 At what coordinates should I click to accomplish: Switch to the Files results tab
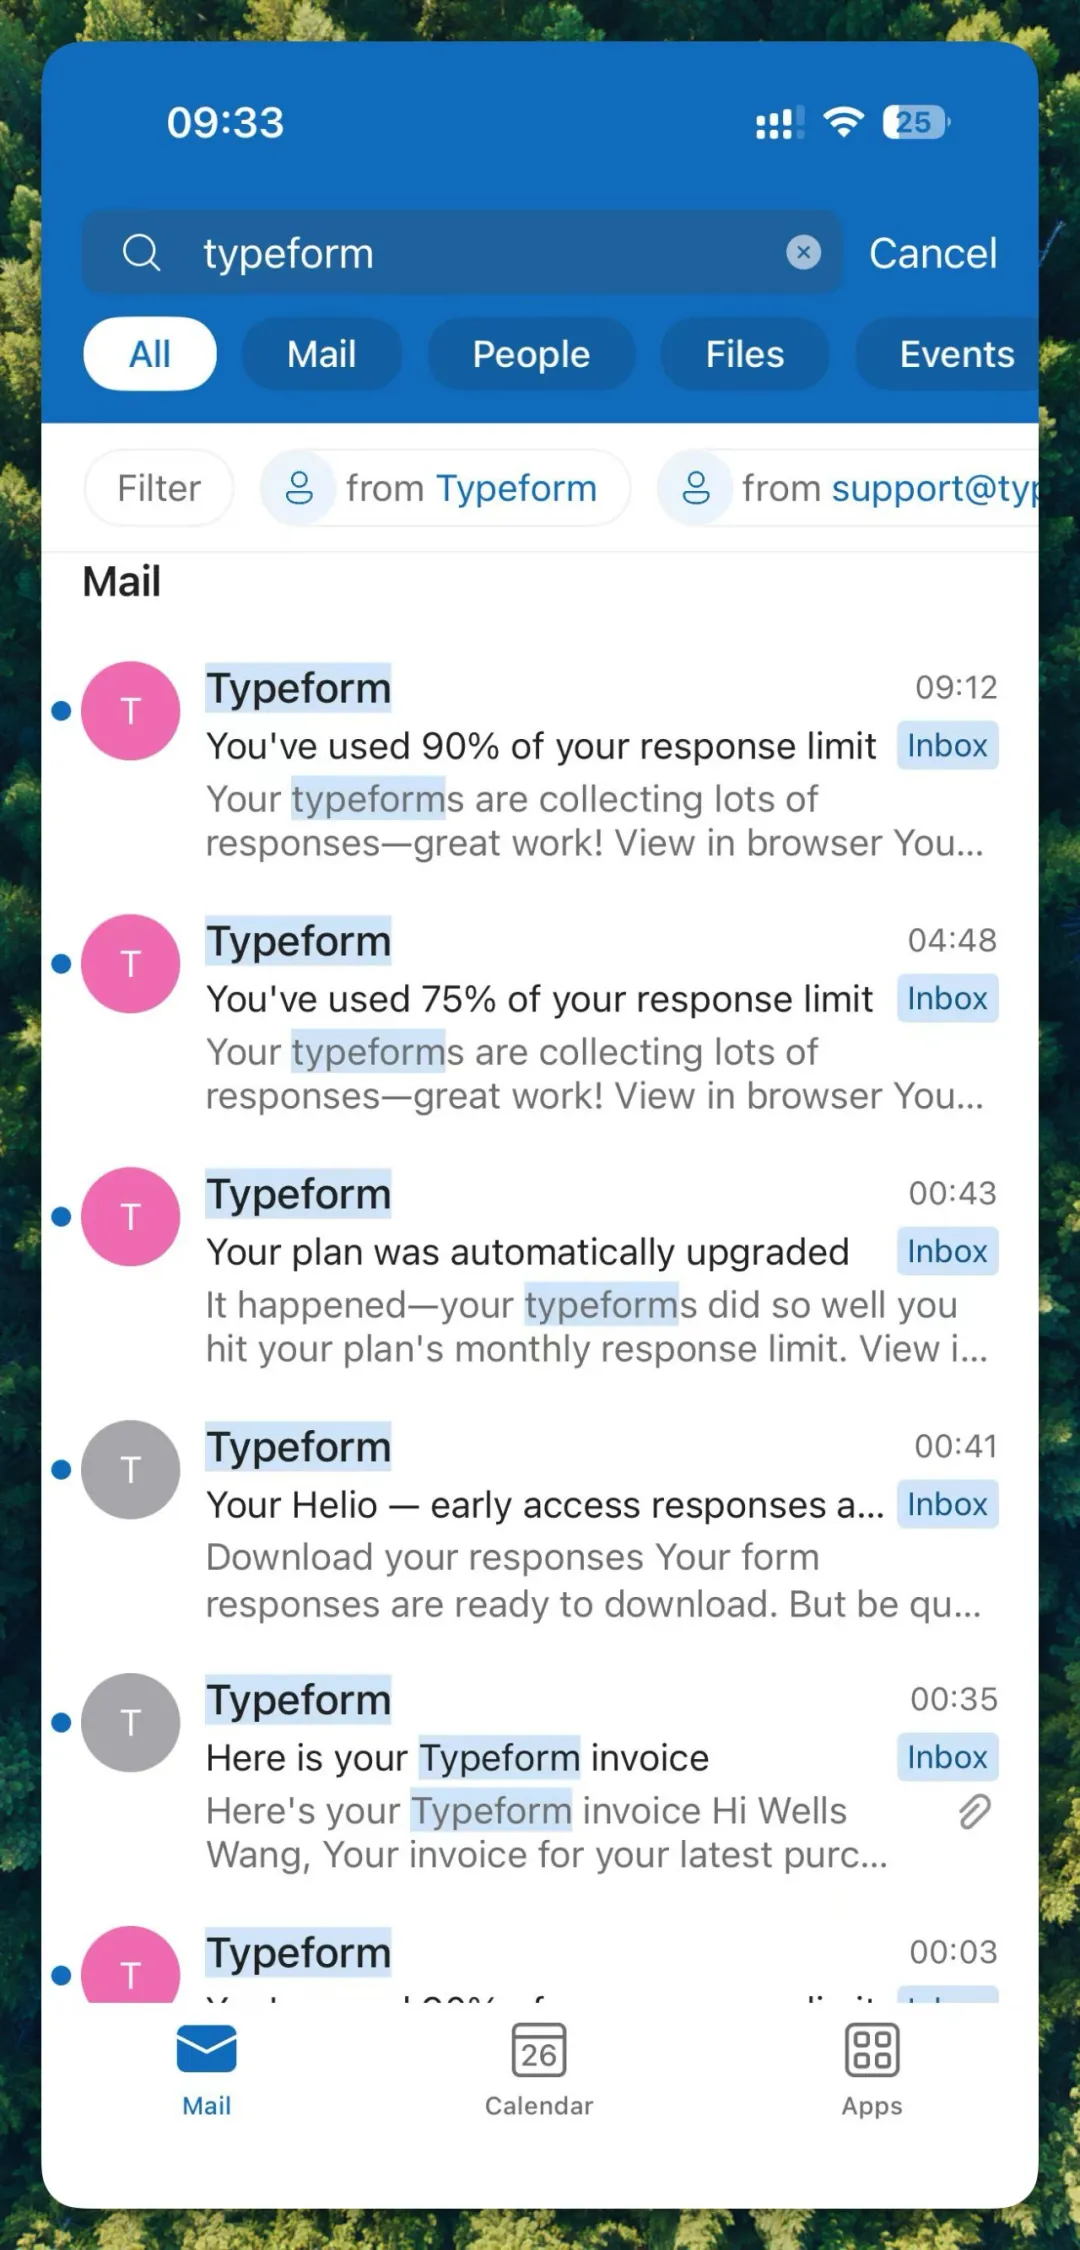click(745, 354)
